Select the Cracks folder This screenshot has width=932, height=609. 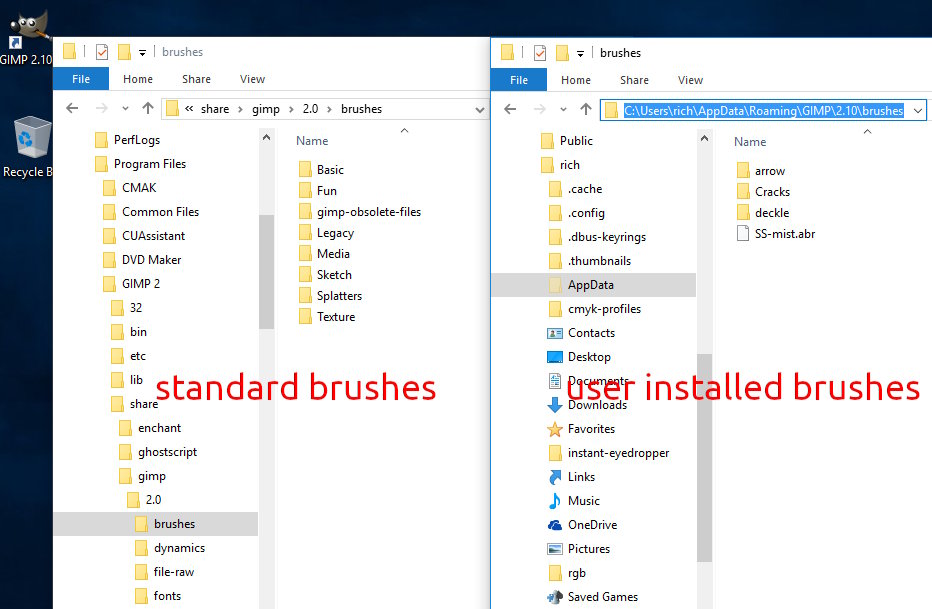pyautogui.click(x=763, y=192)
